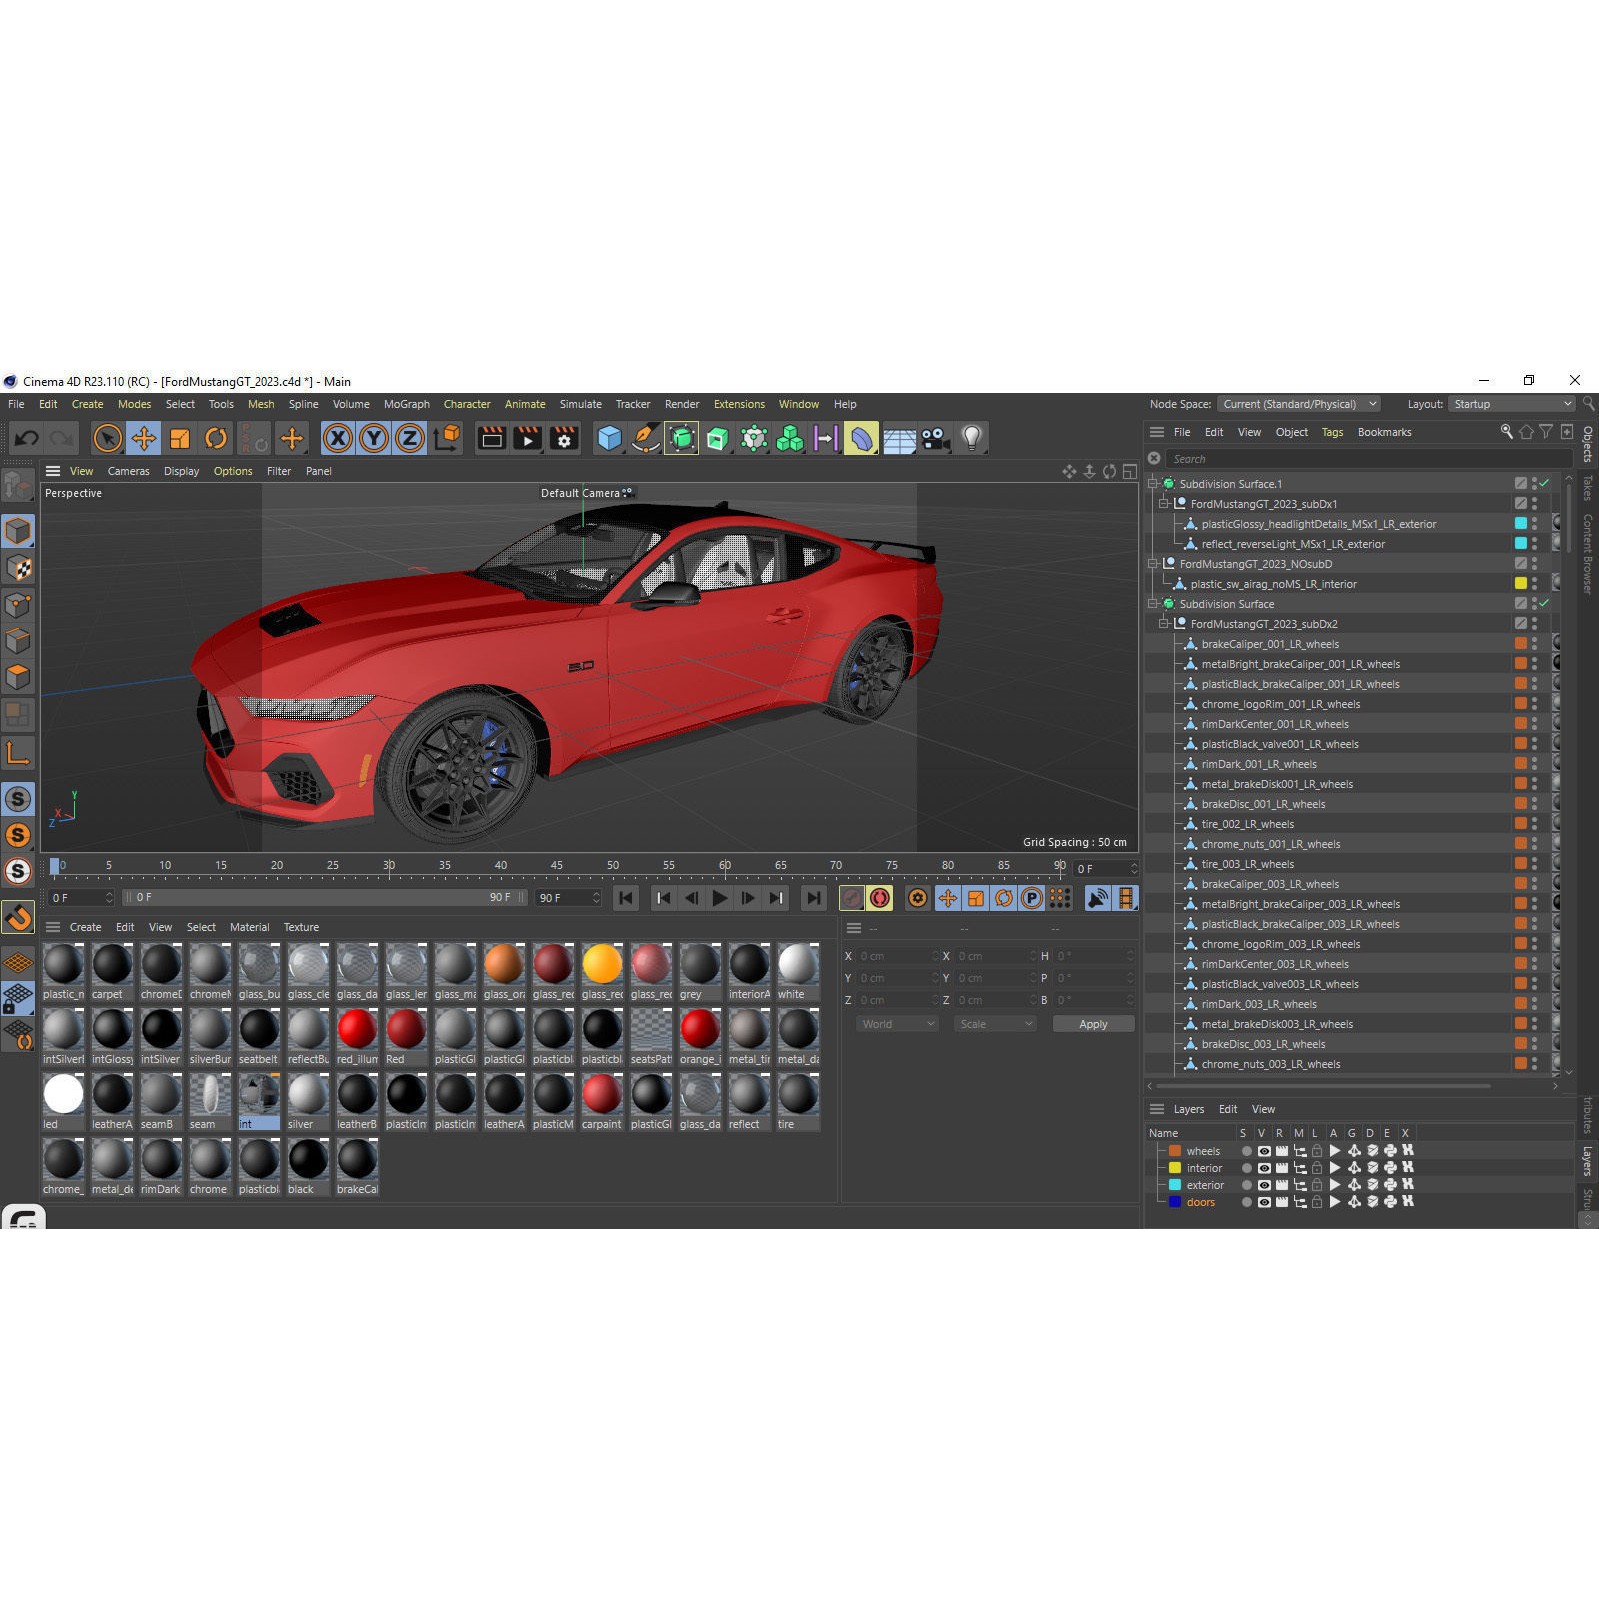The height and width of the screenshot is (1599, 1599).
Task: Select the Red material swatch
Action: [406, 1037]
